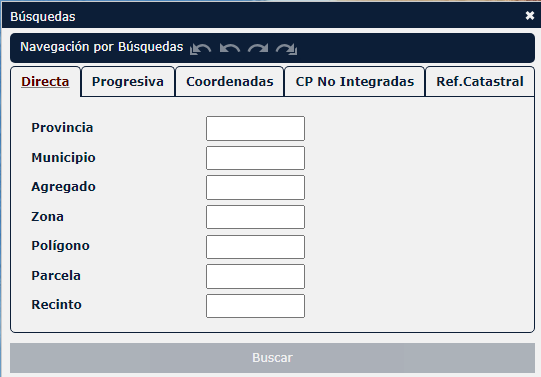Focus the Municipio text box
This screenshot has width=541, height=377.
point(255,158)
